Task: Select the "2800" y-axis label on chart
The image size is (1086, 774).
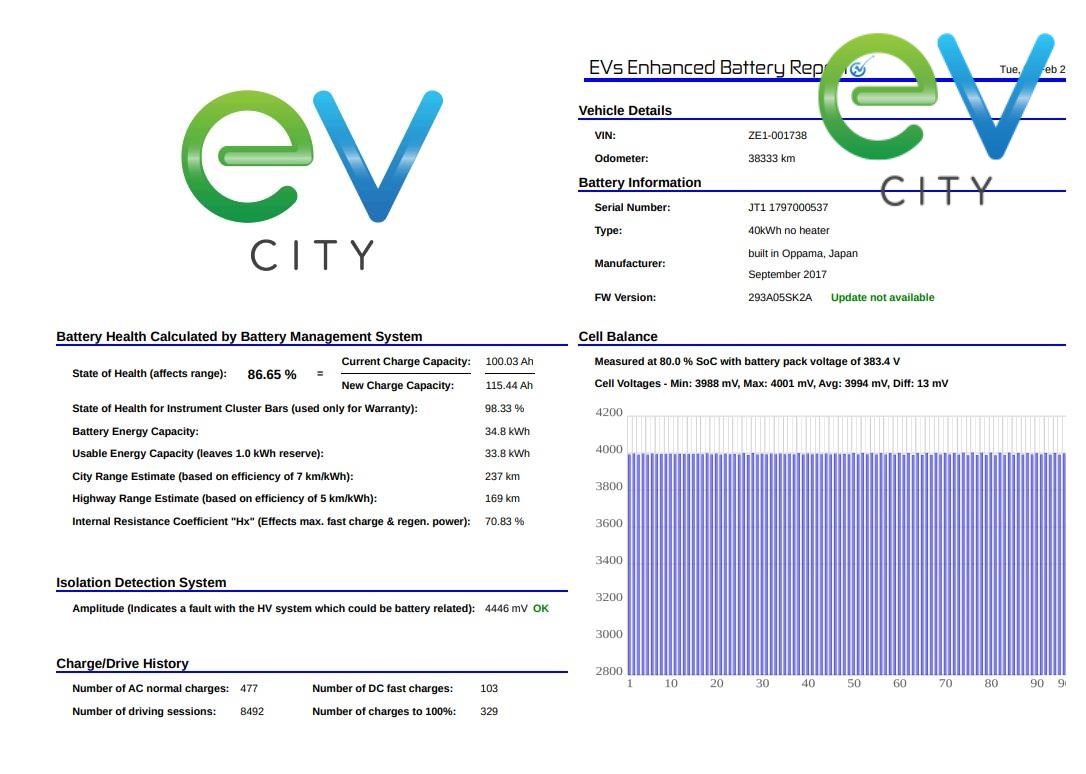Action: coord(609,671)
